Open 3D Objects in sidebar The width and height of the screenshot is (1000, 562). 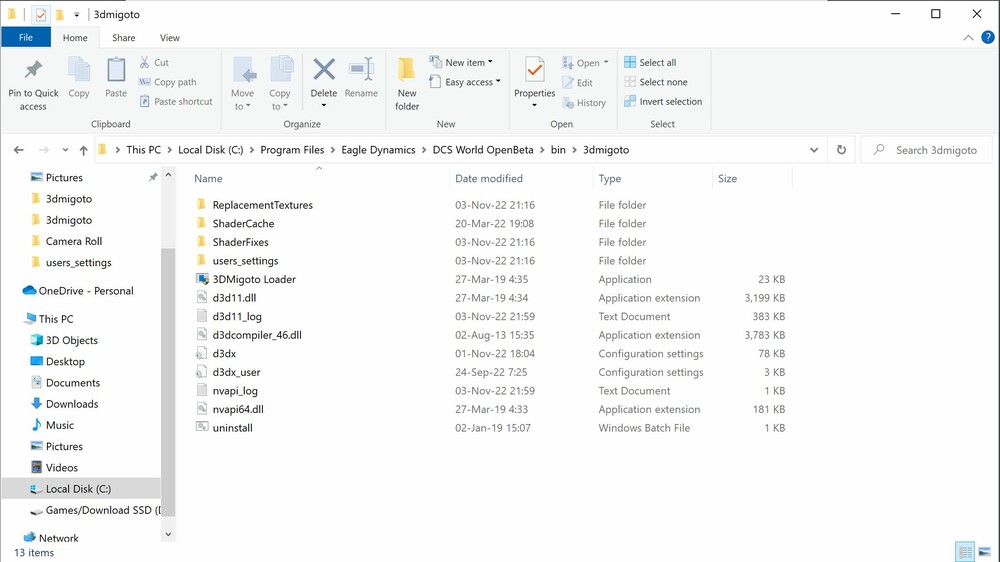pyautogui.click(x=64, y=341)
